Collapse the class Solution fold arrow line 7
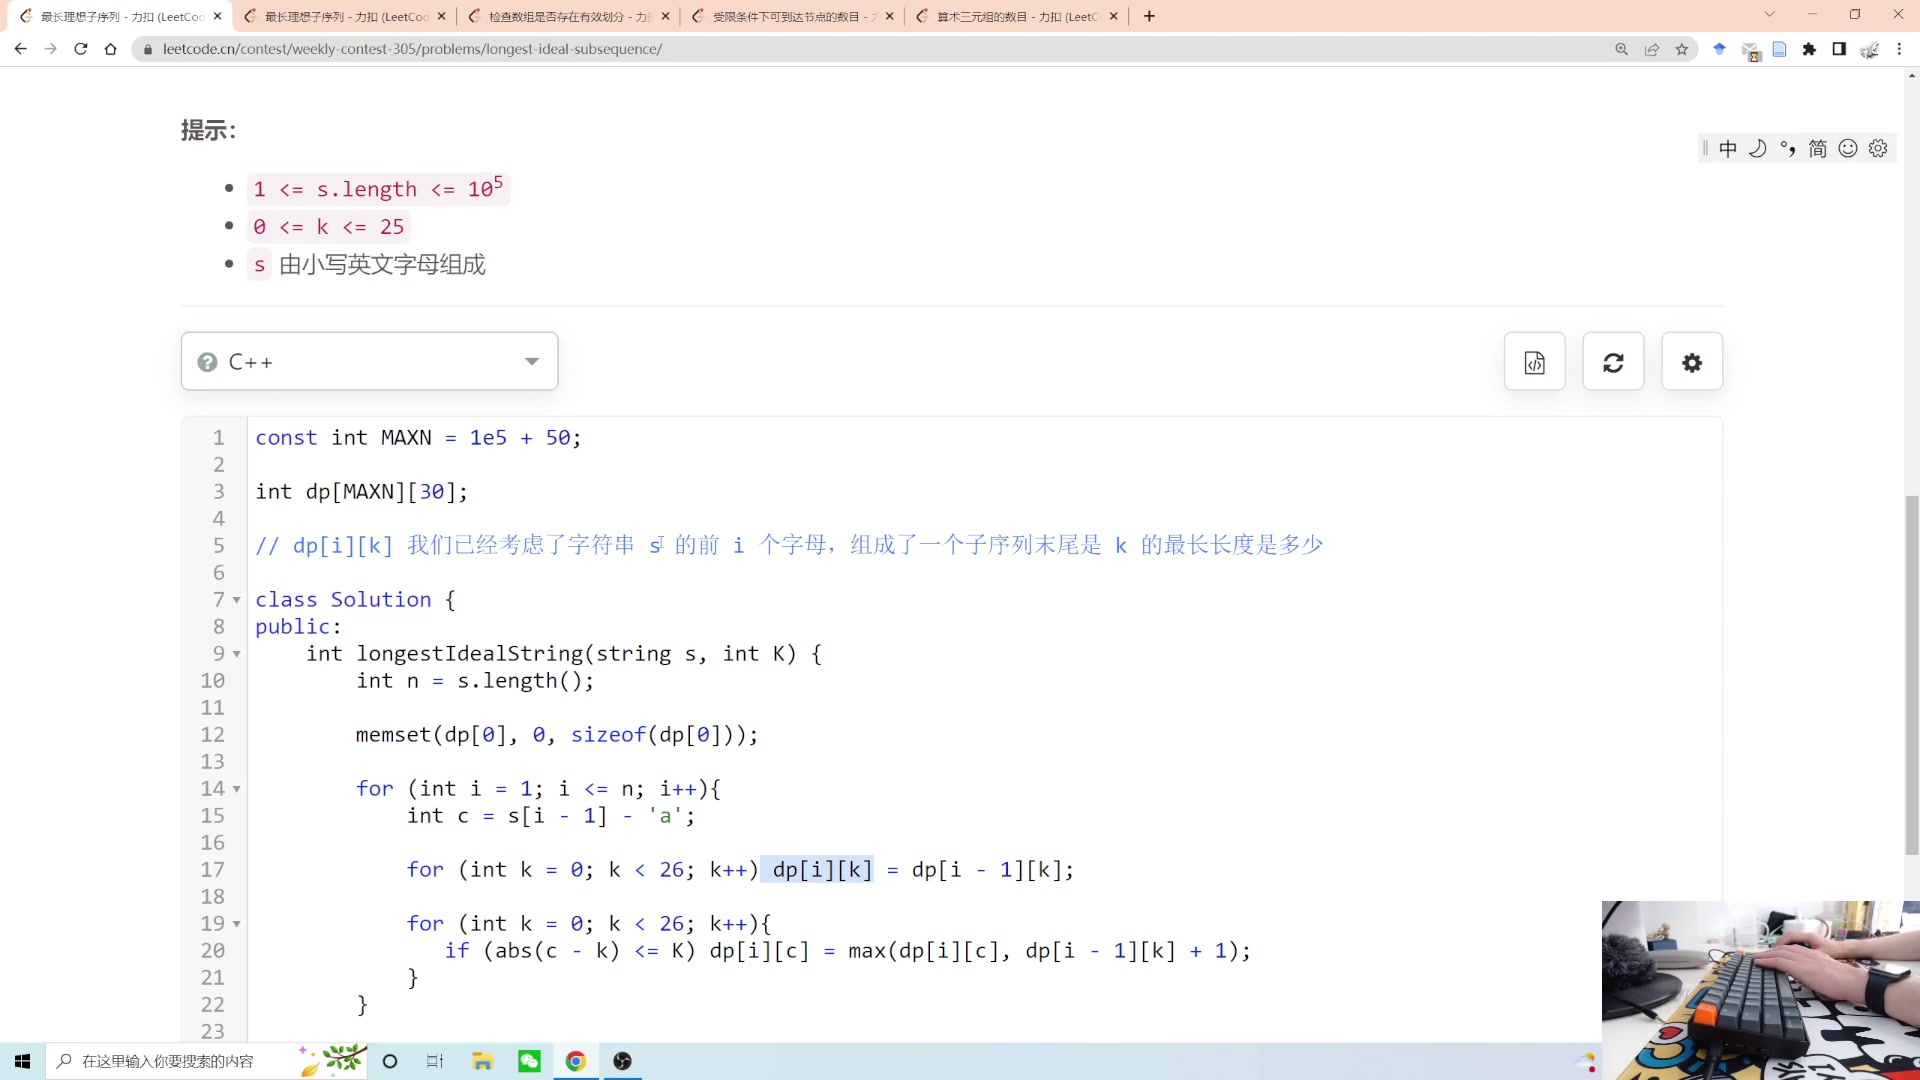 pyautogui.click(x=237, y=600)
